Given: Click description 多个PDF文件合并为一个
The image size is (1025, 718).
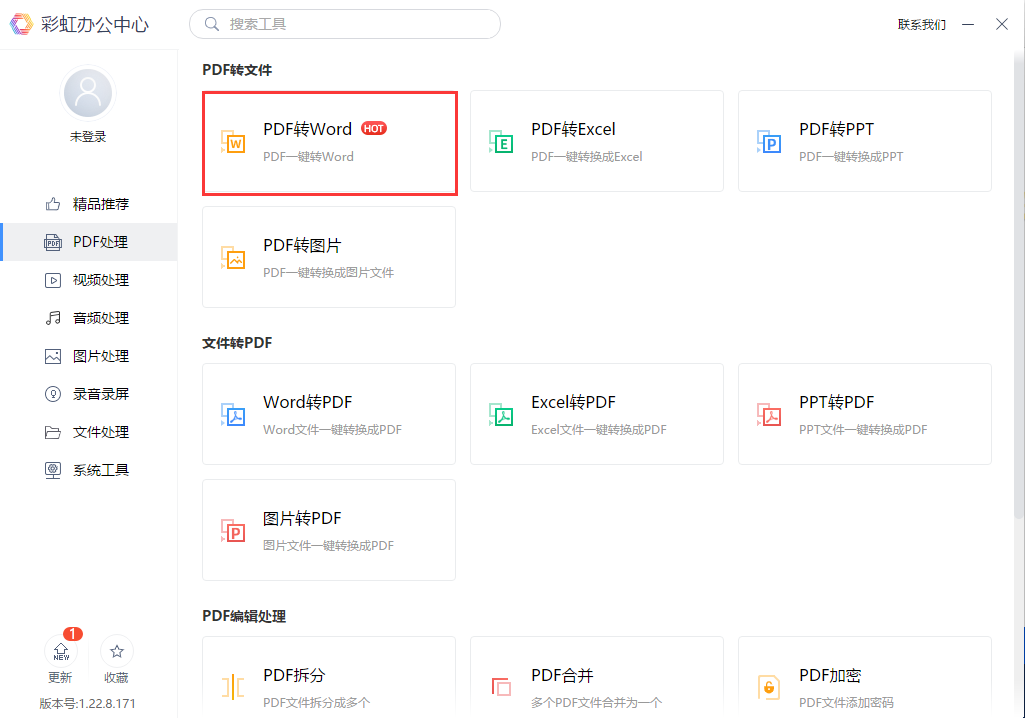Looking at the screenshot, I should point(596,703).
